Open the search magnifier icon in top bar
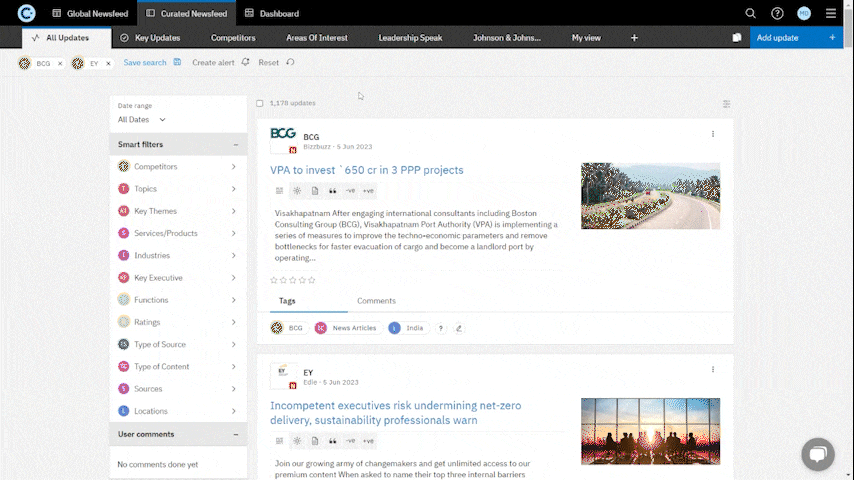The height and width of the screenshot is (480, 854). (x=750, y=13)
